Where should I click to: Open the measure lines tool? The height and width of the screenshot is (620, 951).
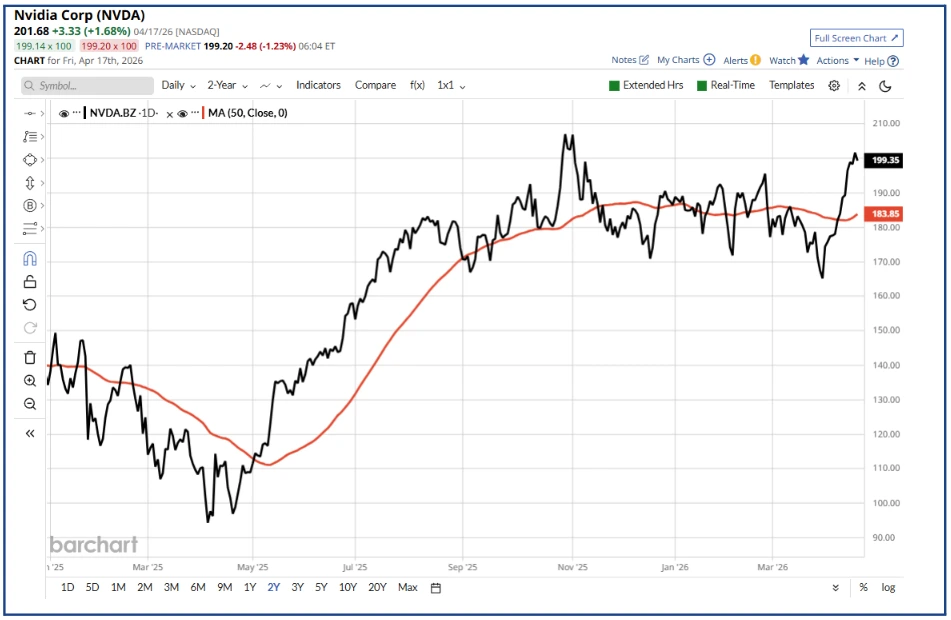[x=29, y=229]
